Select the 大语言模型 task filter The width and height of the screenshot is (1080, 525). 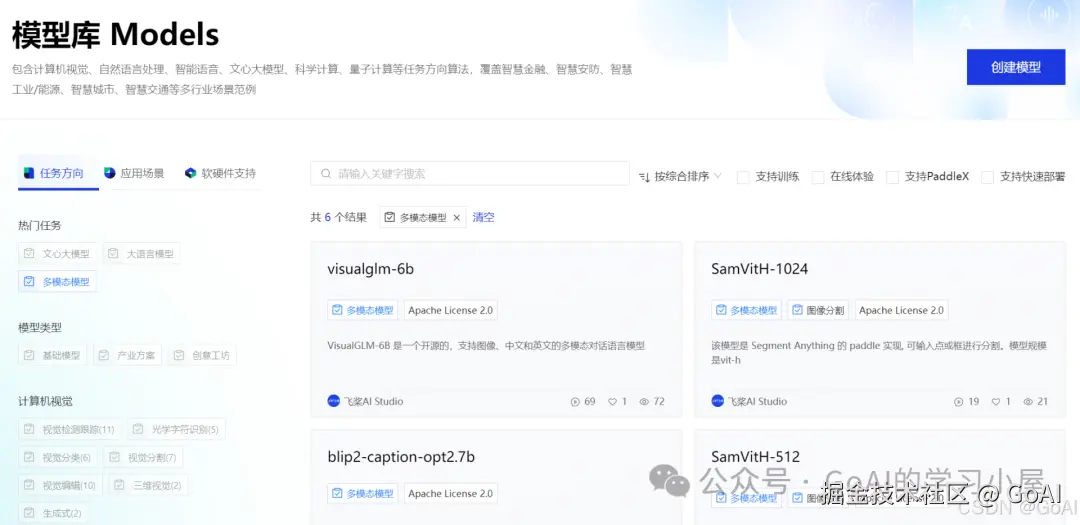(143, 254)
